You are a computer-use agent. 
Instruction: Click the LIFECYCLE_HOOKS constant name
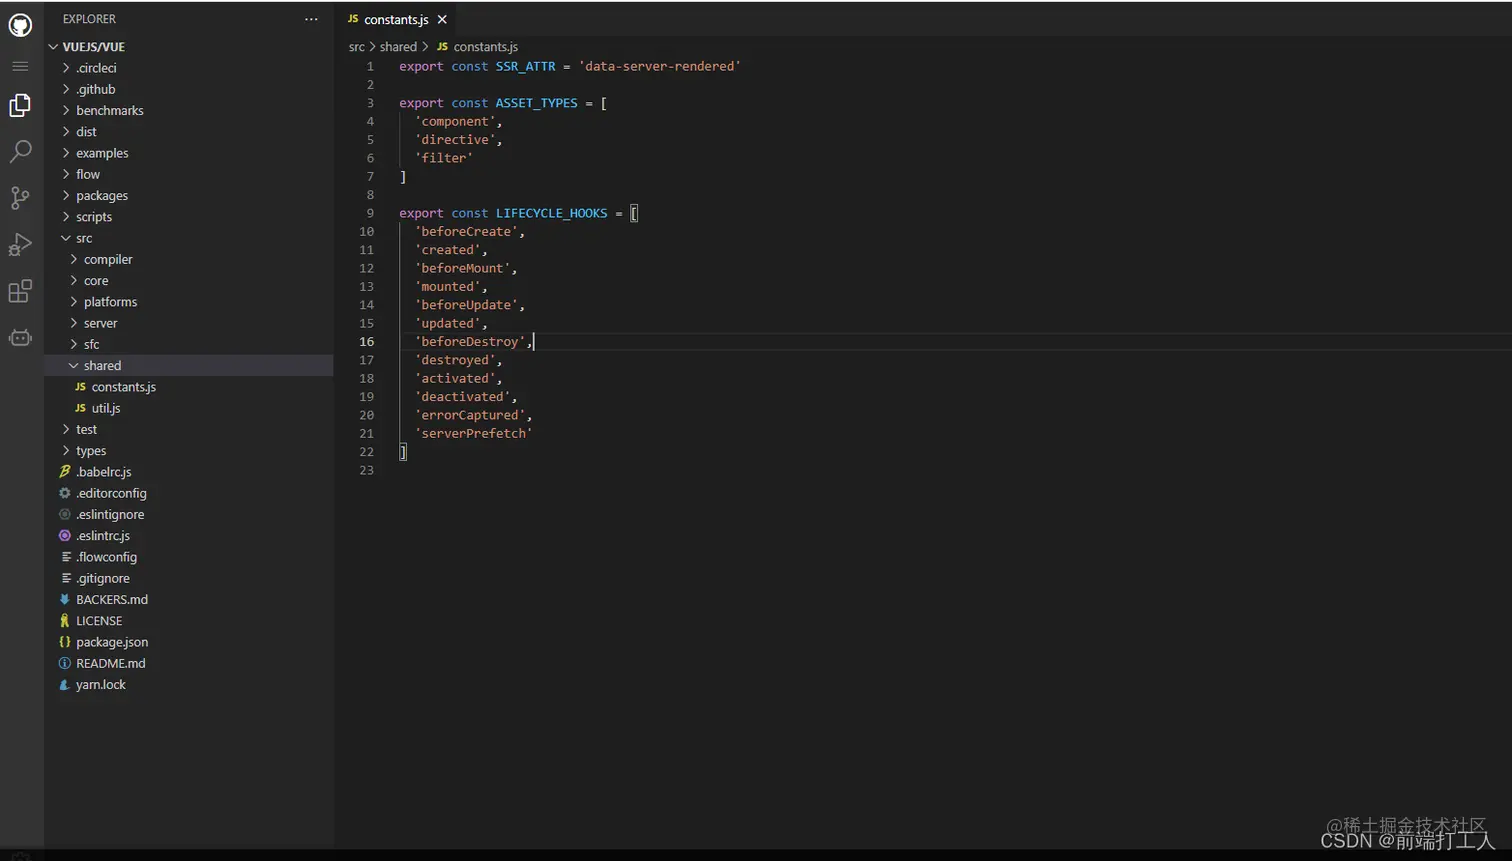[551, 213]
